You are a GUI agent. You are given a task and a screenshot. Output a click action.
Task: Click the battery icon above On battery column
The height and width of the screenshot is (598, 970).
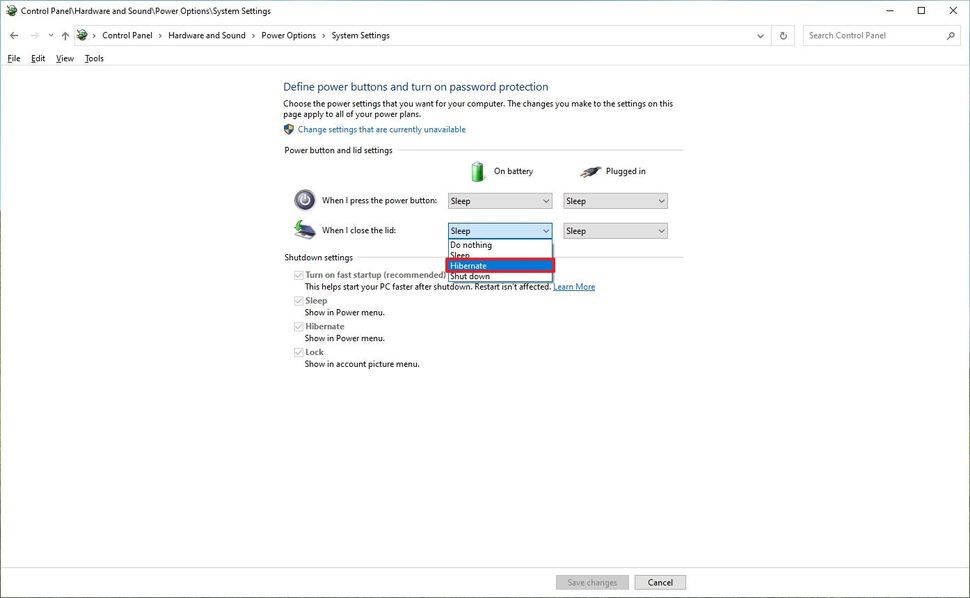coord(477,170)
